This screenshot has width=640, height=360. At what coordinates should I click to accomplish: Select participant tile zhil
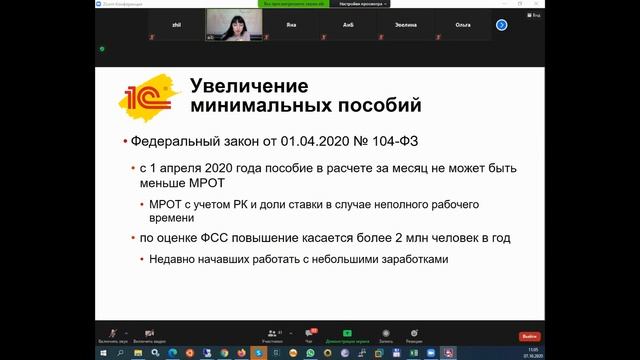pos(176,25)
